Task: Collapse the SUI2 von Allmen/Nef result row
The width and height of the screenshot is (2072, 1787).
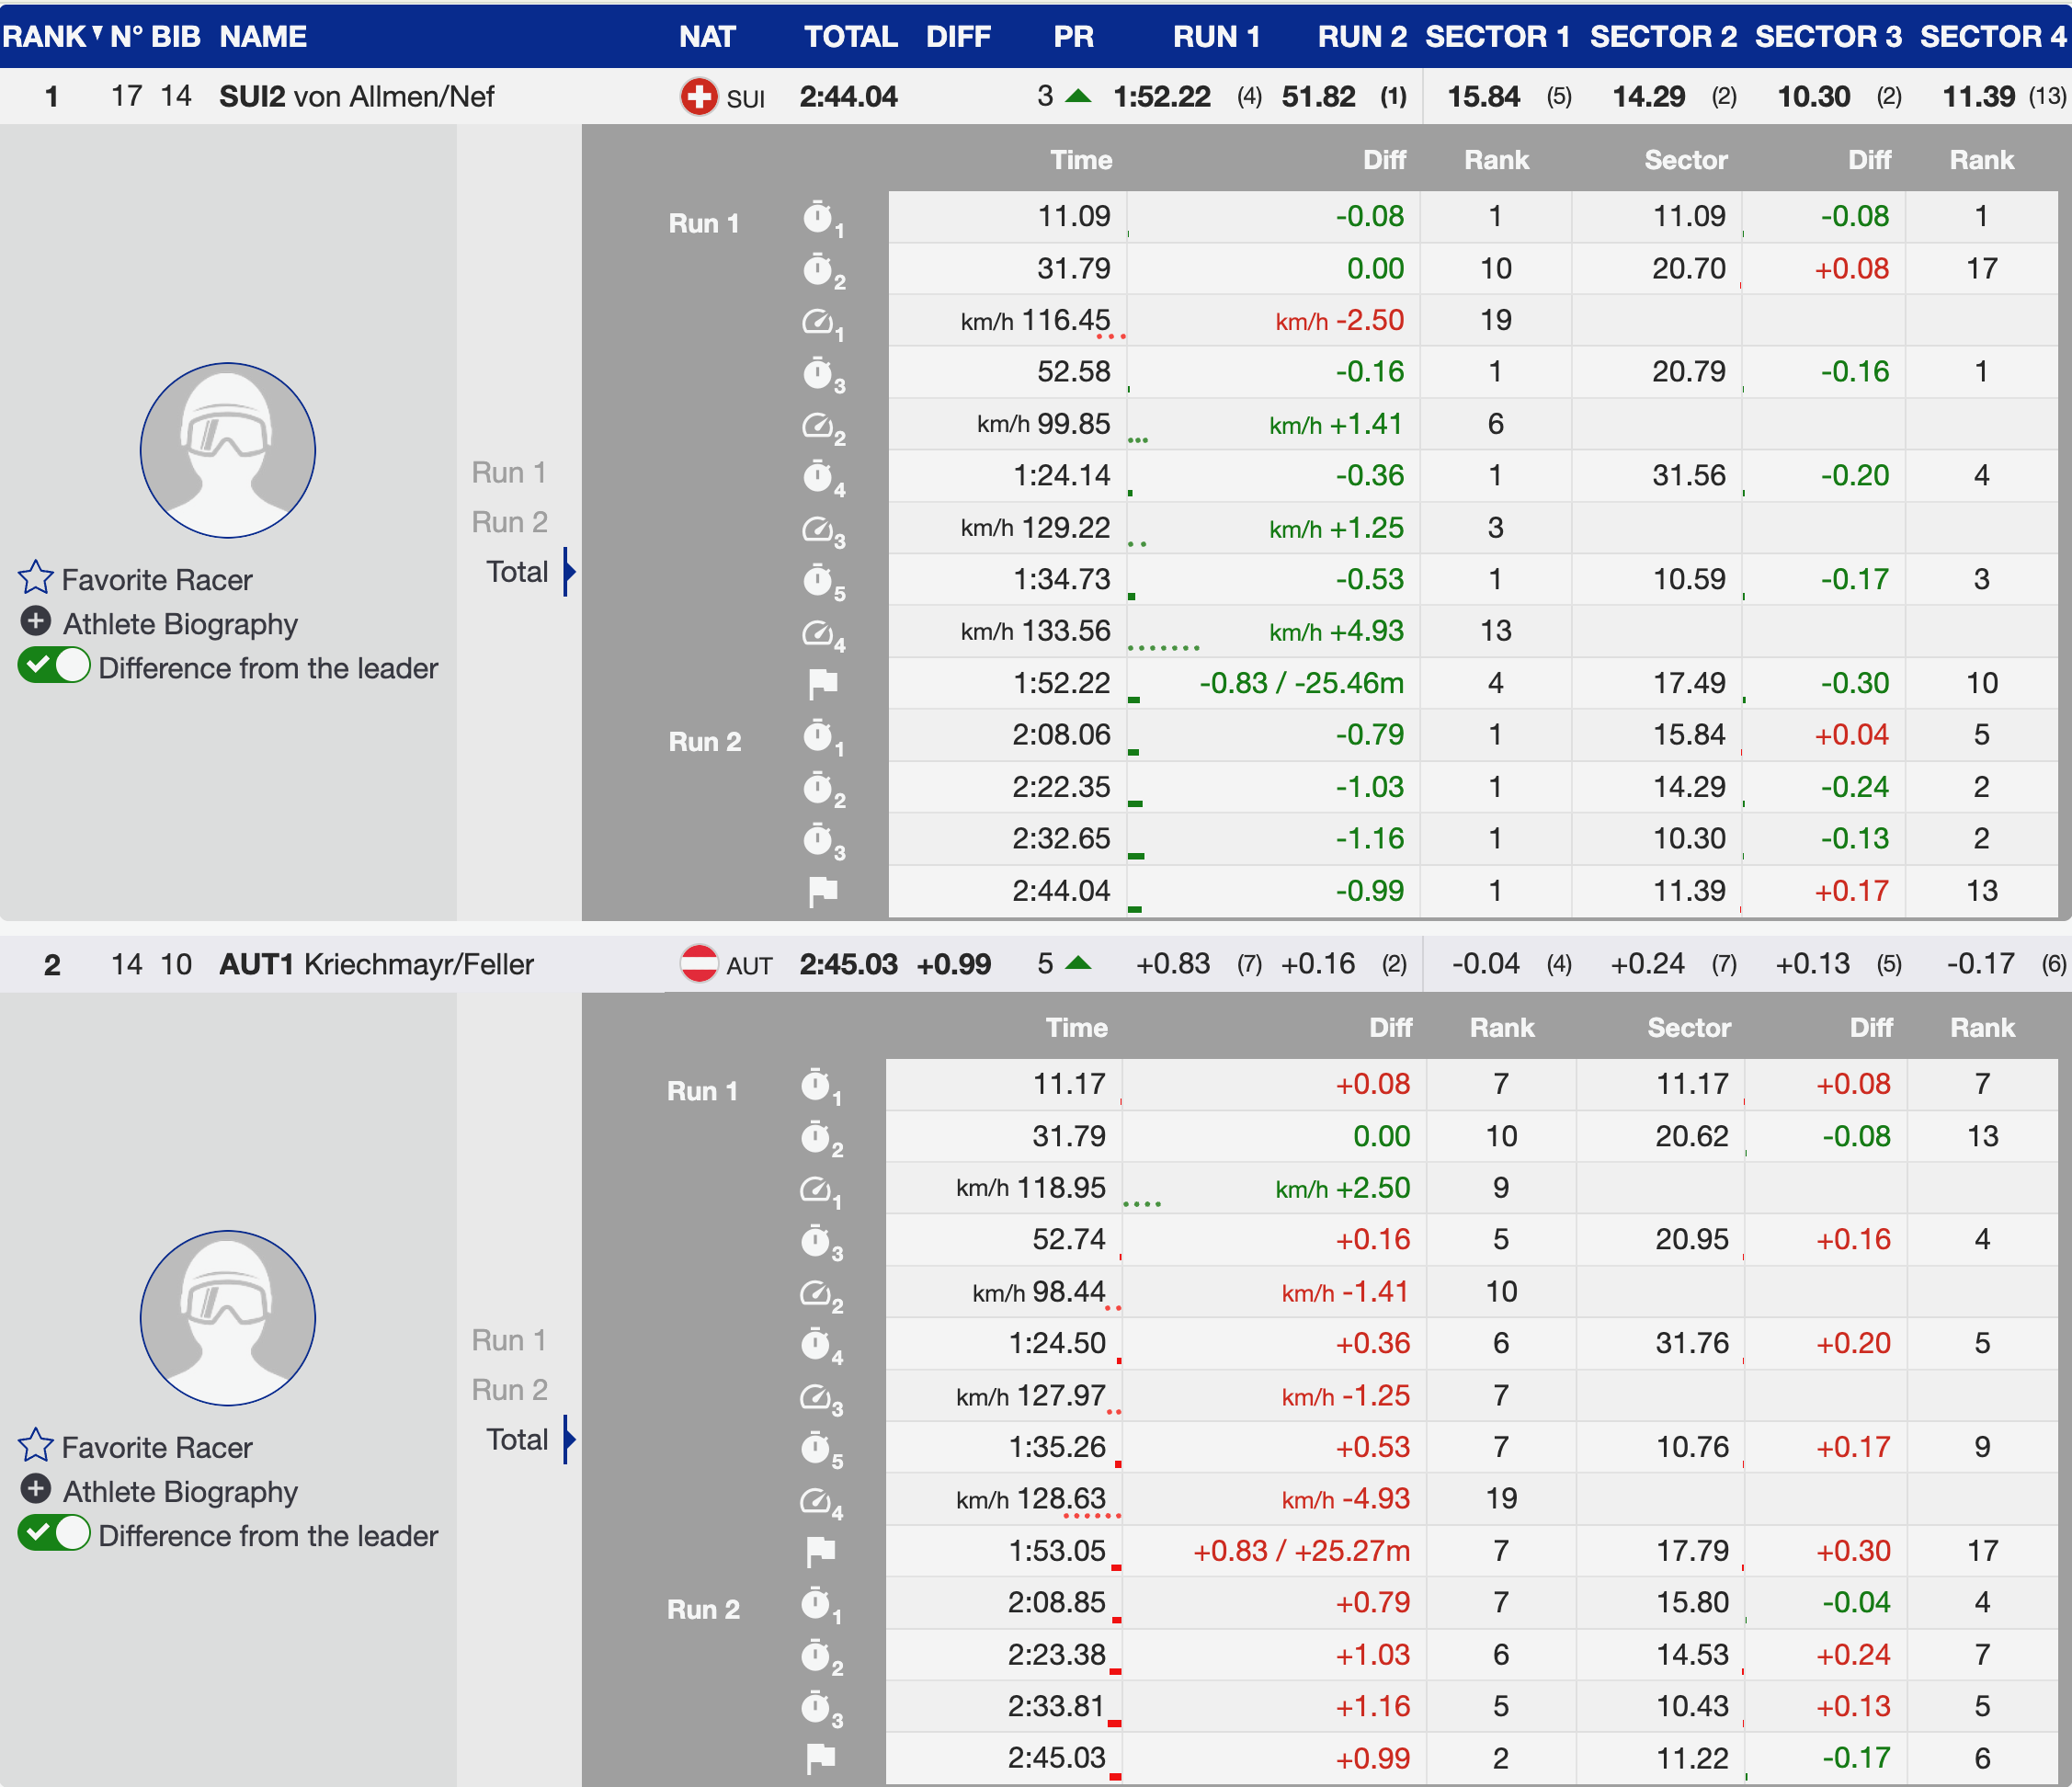Action: pyautogui.click(x=356, y=97)
